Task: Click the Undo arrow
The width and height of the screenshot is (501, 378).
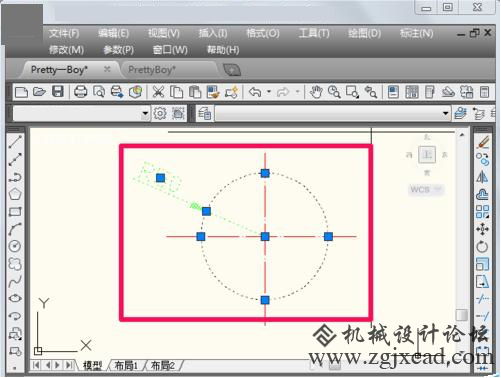Action: pos(255,92)
